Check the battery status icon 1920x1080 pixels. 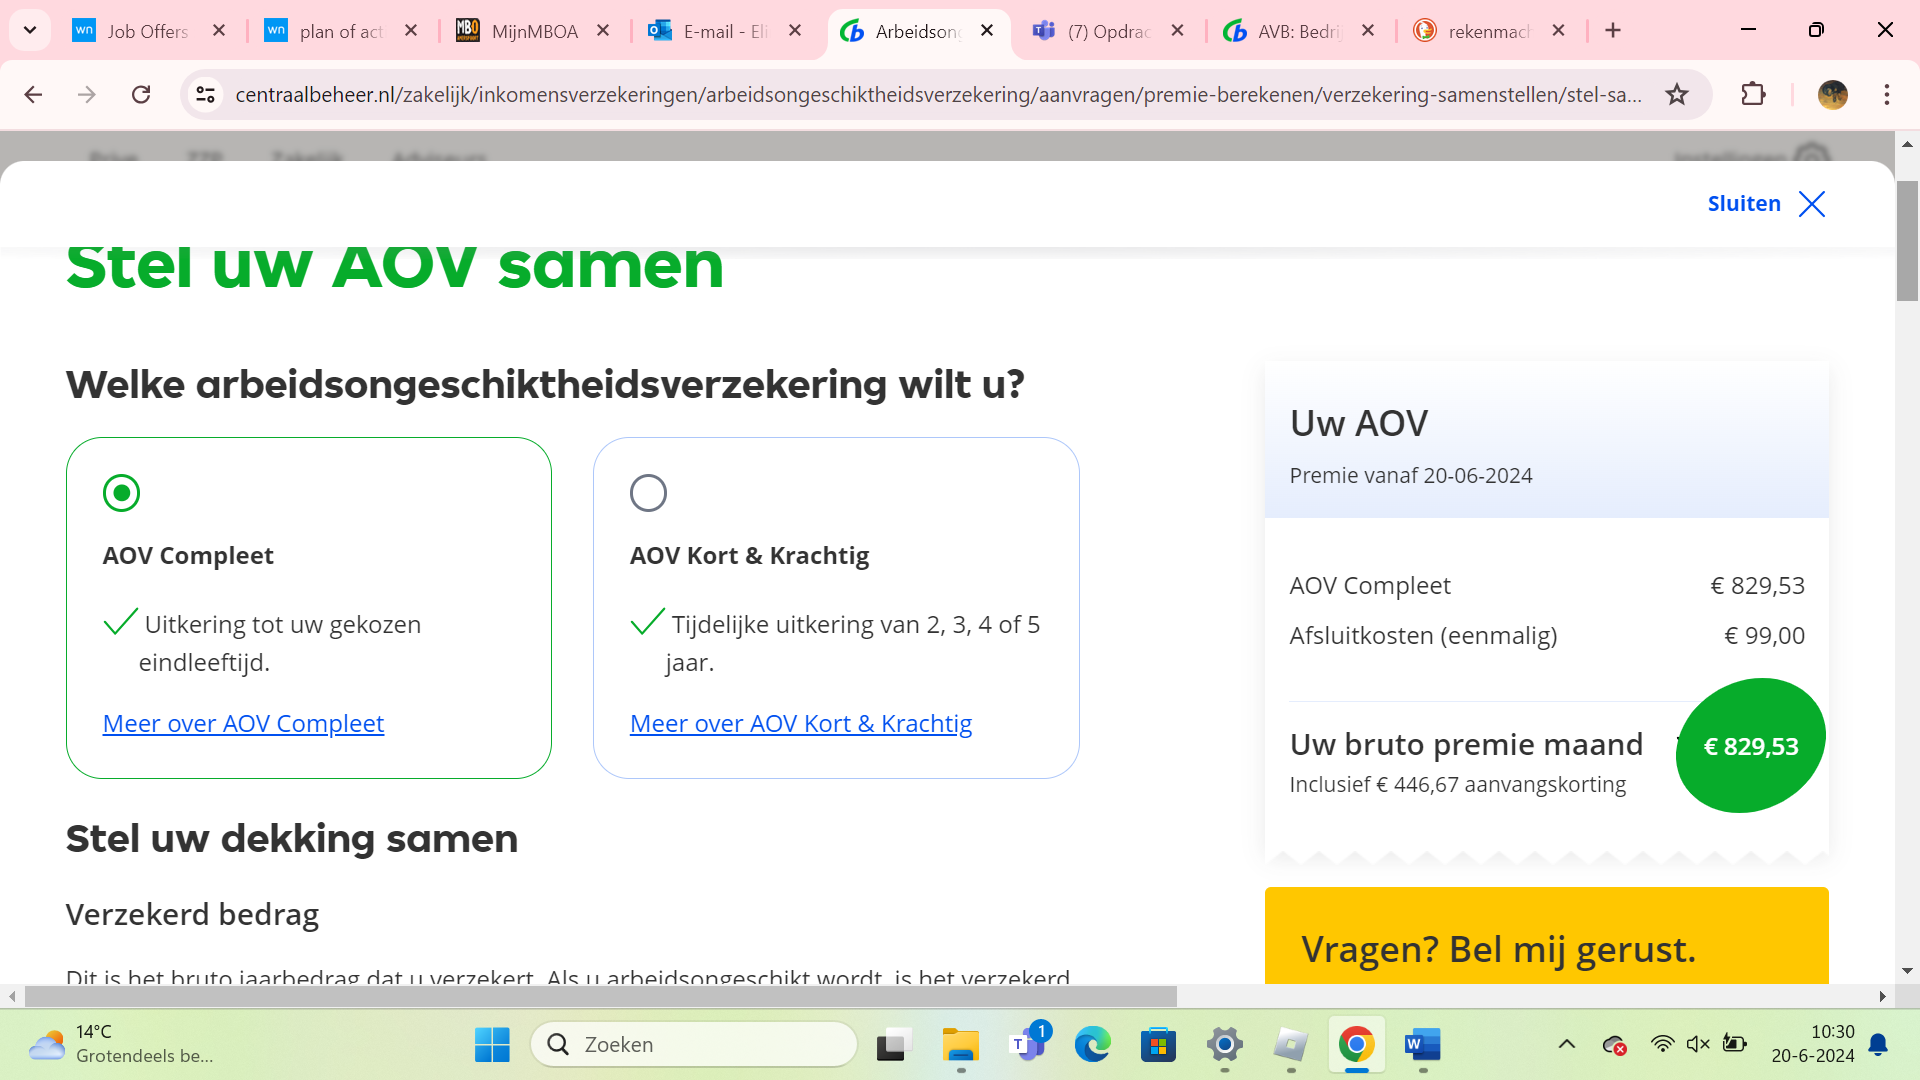pyautogui.click(x=1734, y=1045)
